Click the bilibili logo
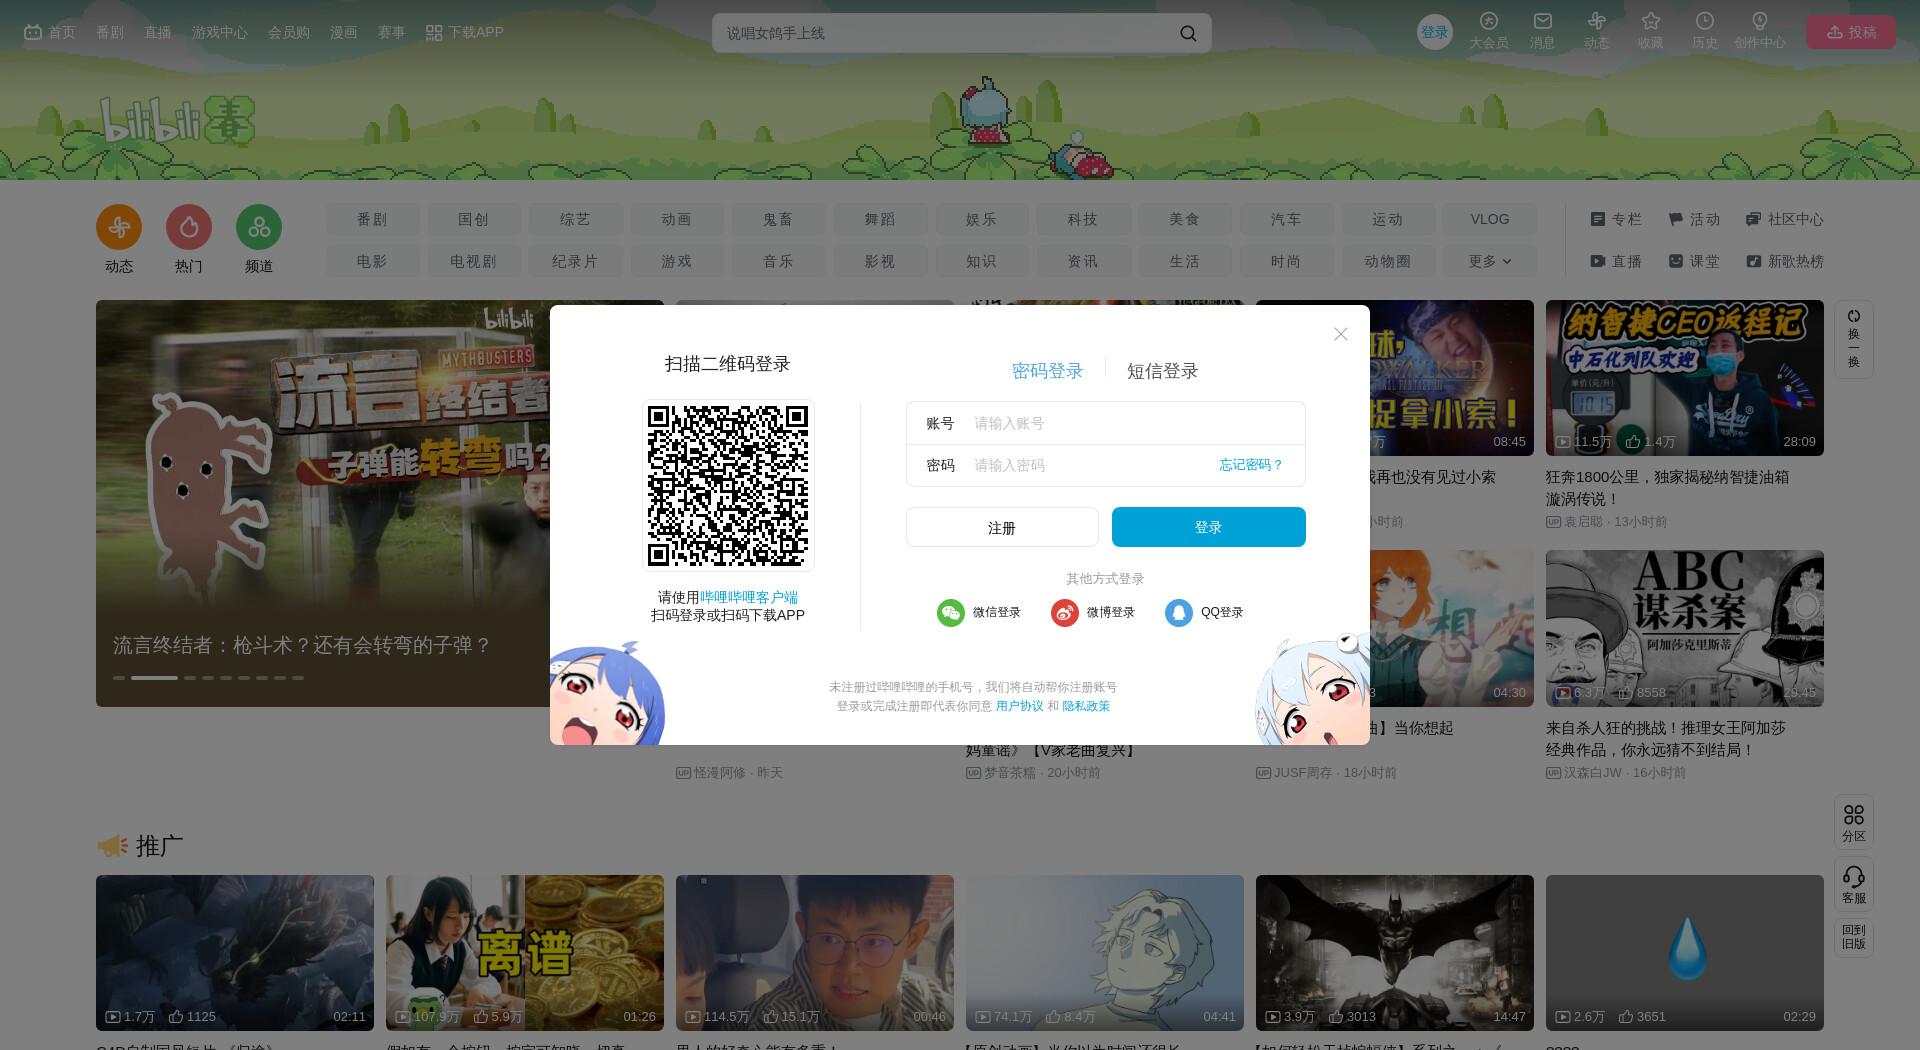1920x1050 pixels. click(x=177, y=121)
